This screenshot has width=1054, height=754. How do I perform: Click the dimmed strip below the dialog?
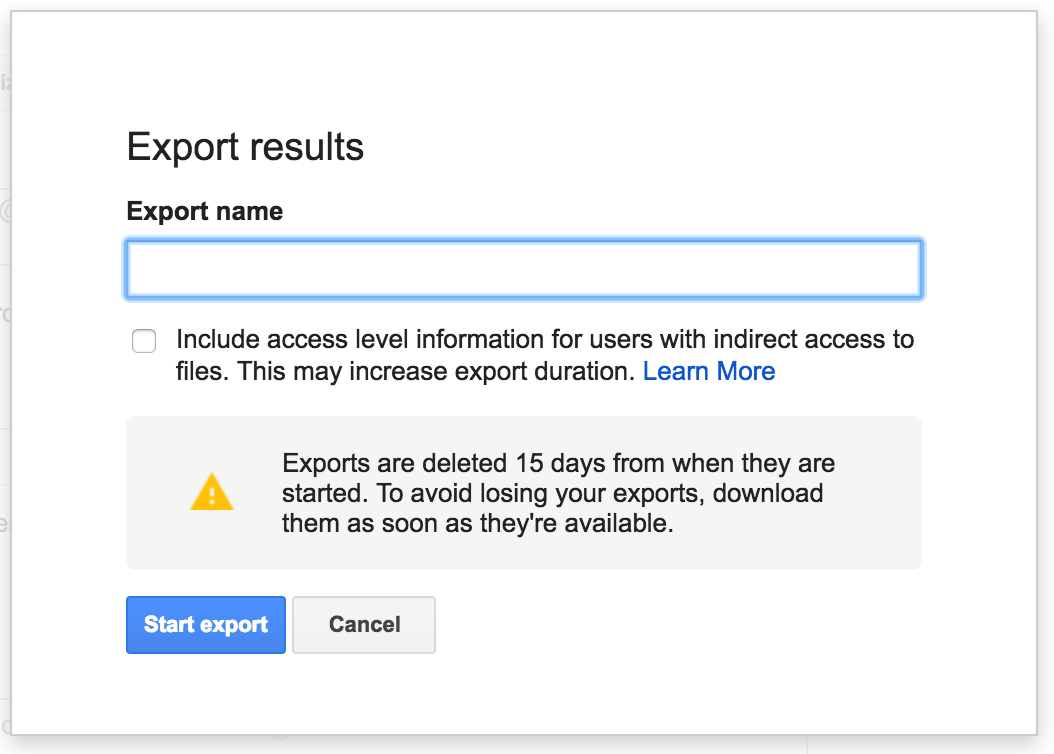tap(527, 745)
